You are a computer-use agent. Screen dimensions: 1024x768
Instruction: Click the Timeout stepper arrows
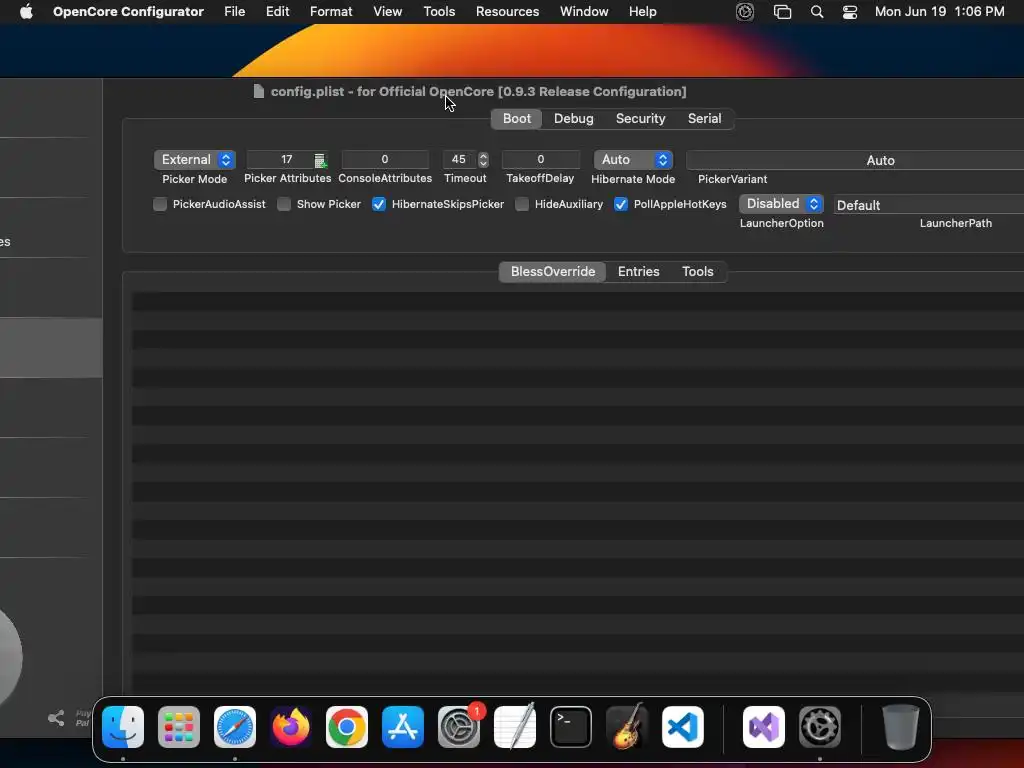point(483,159)
